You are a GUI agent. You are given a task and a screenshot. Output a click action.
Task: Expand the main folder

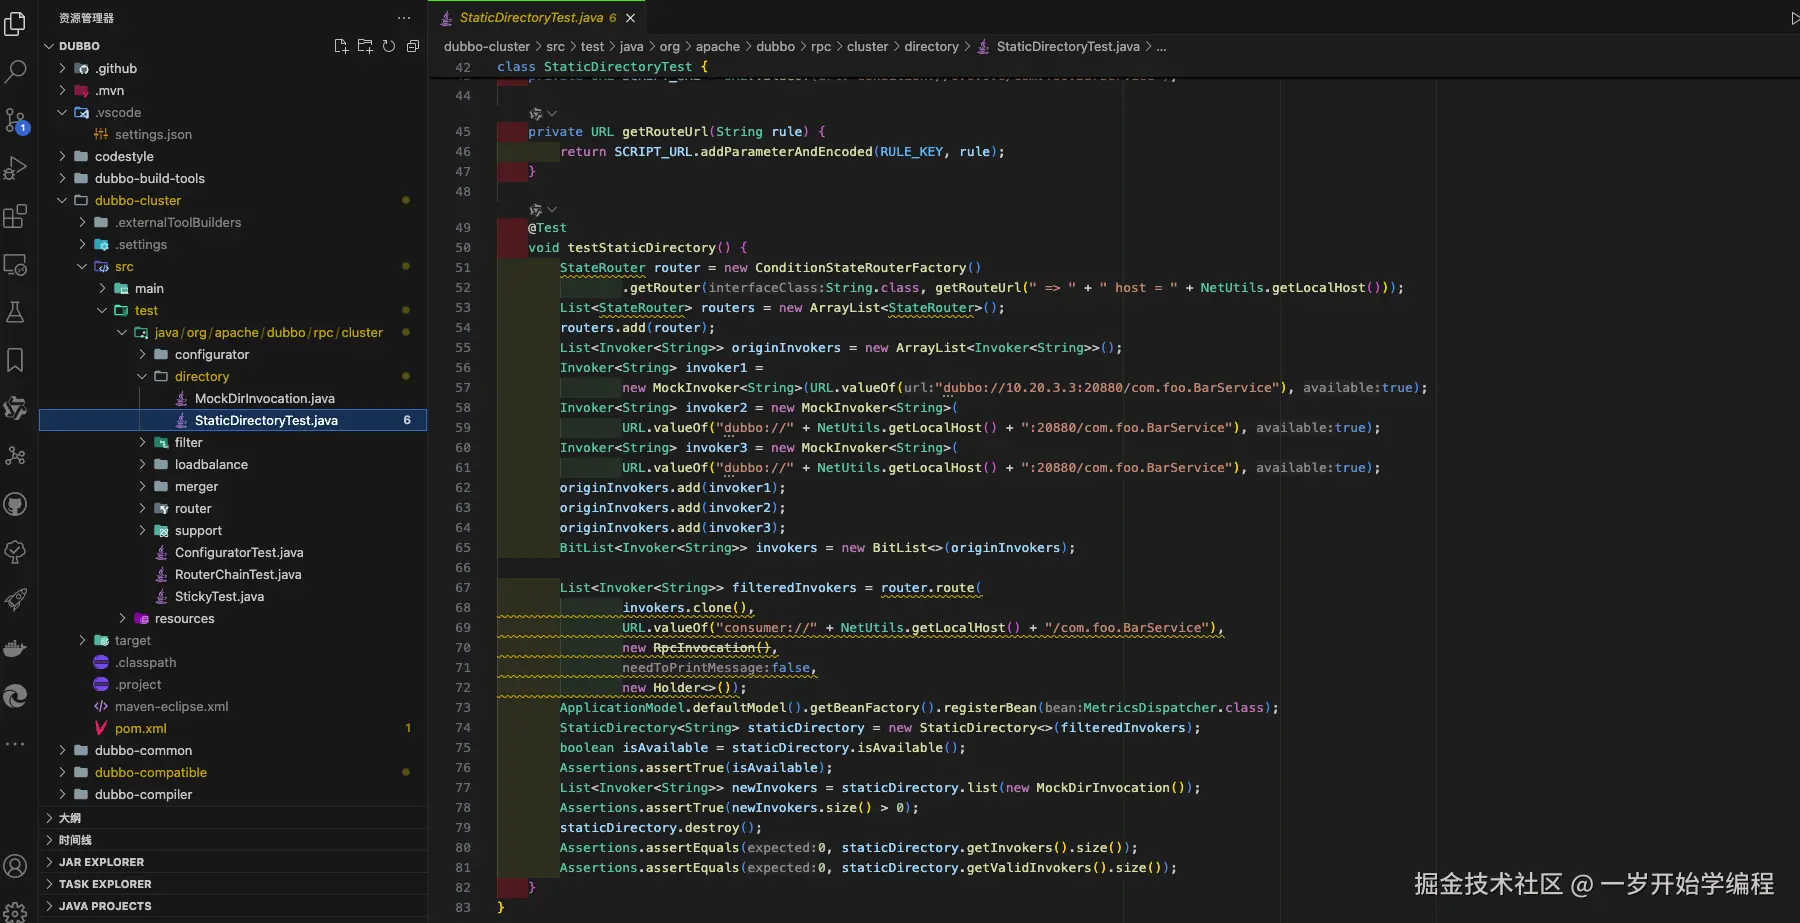pos(102,288)
